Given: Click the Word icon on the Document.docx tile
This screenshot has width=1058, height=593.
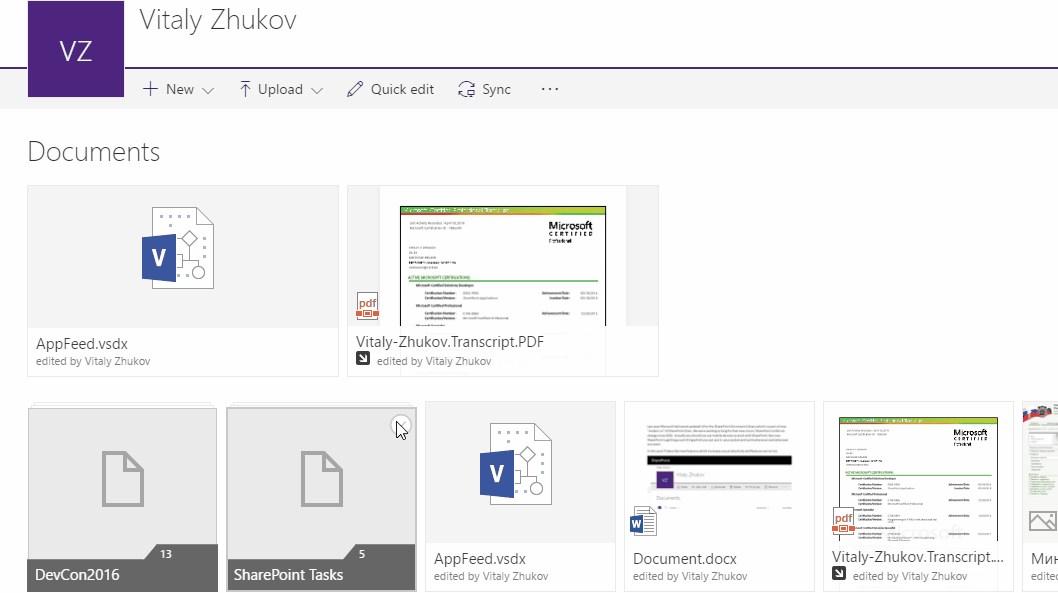Looking at the screenshot, I should point(643,521).
